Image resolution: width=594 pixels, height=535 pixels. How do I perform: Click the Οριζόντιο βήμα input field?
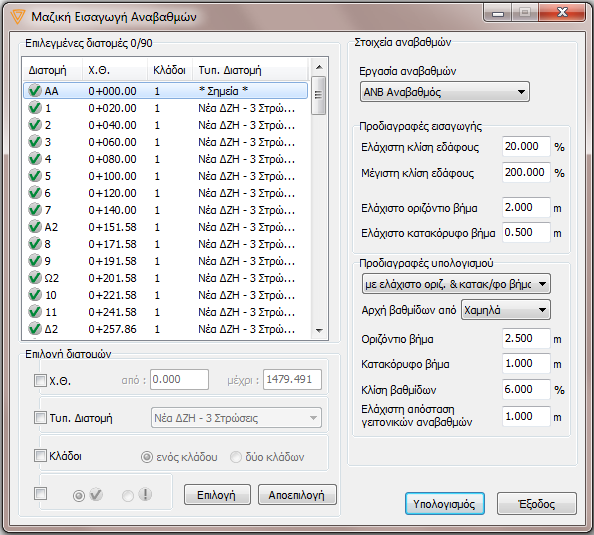pyautogui.click(x=526, y=338)
